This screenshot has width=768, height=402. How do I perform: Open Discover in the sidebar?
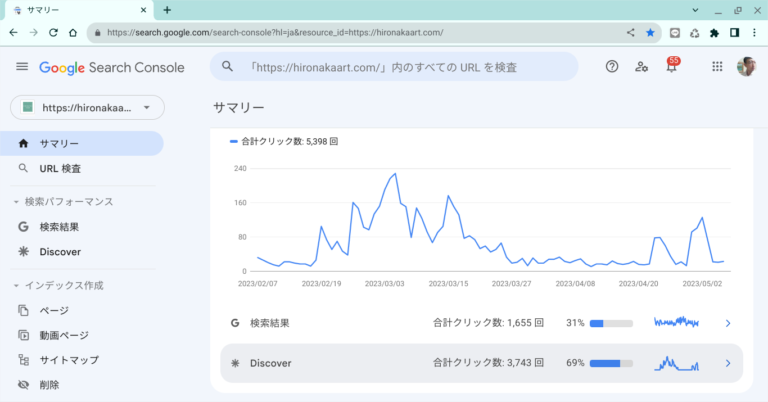(81, 252)
